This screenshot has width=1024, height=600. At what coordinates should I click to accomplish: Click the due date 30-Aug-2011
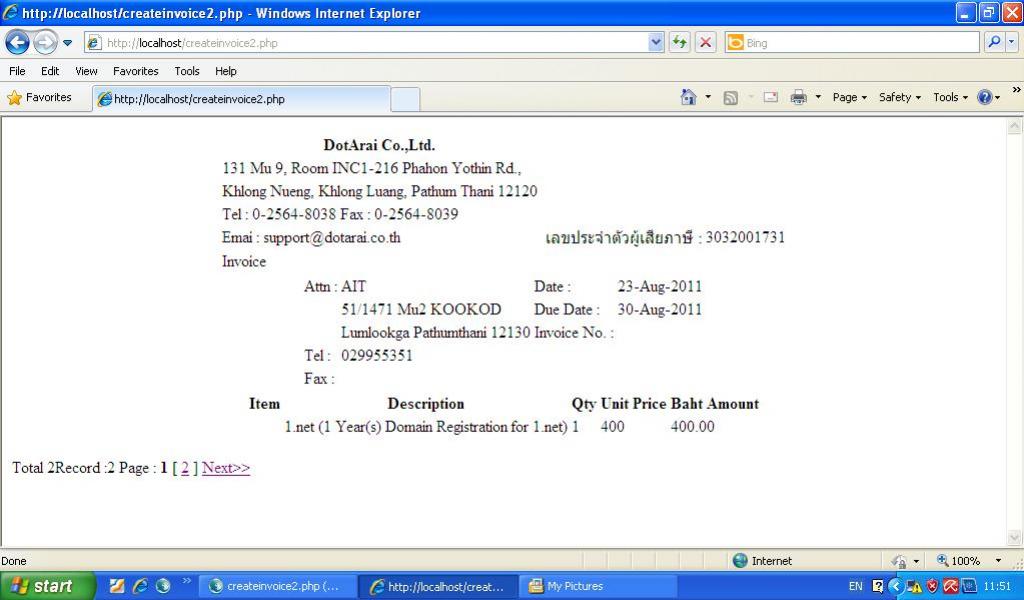[660, 309]
